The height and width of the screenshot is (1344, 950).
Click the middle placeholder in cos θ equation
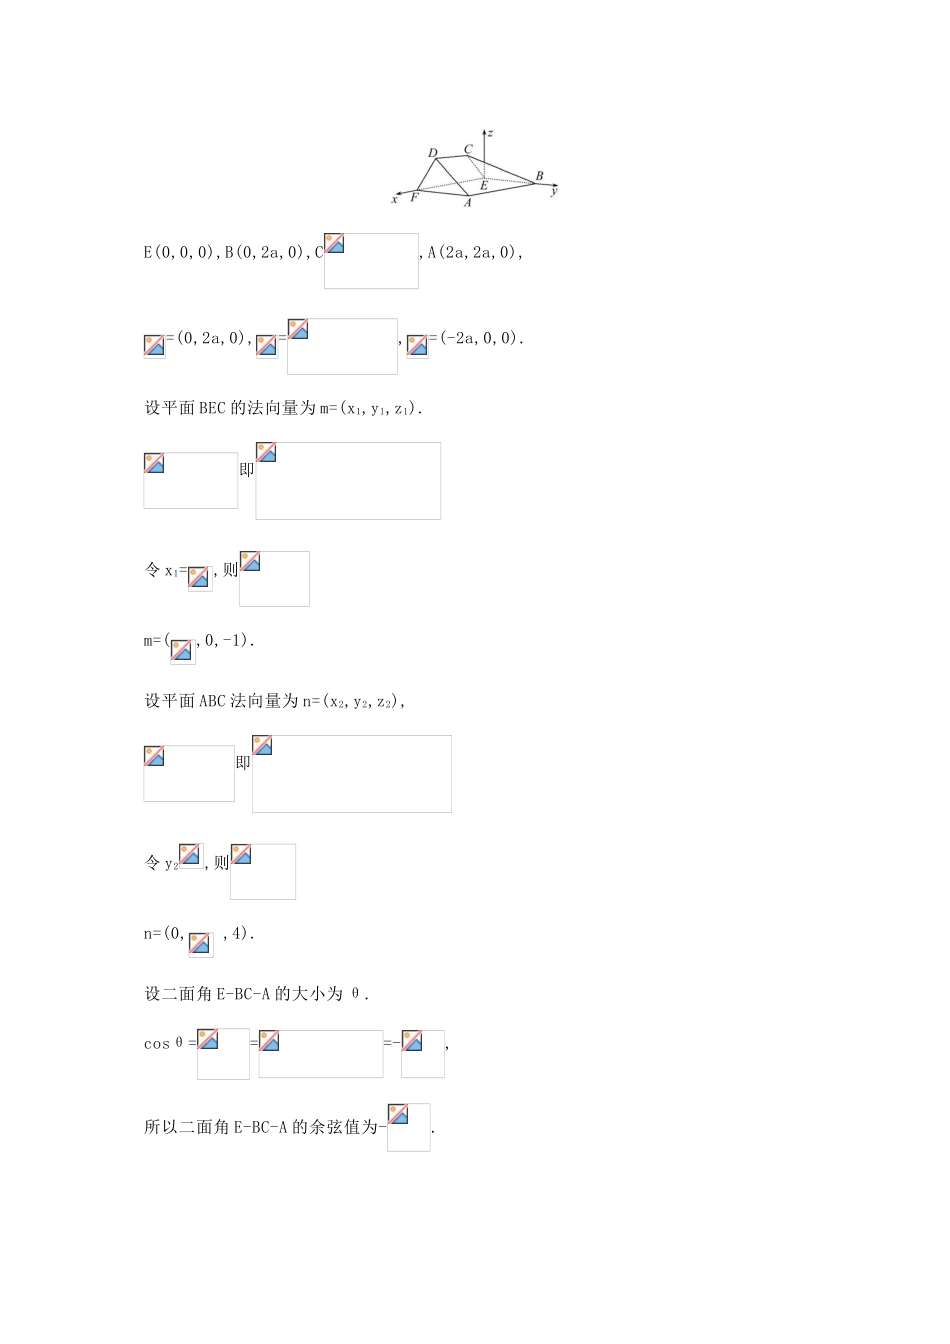pos(321,1054)
